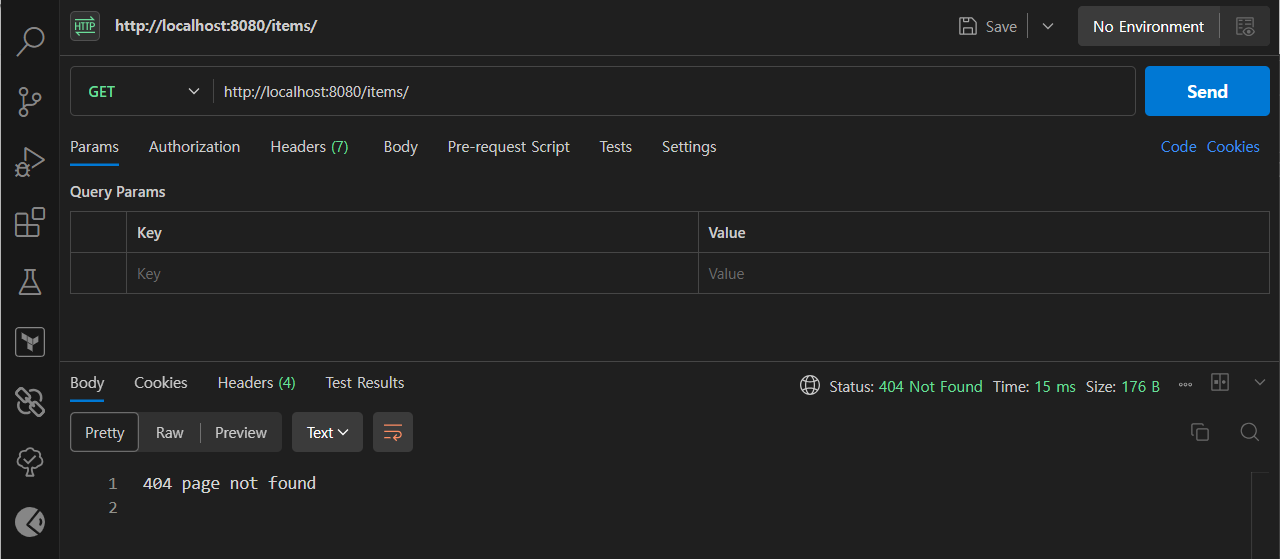Switch response view to Raw
1280x559 pixels.
click(x=169, y=432)
